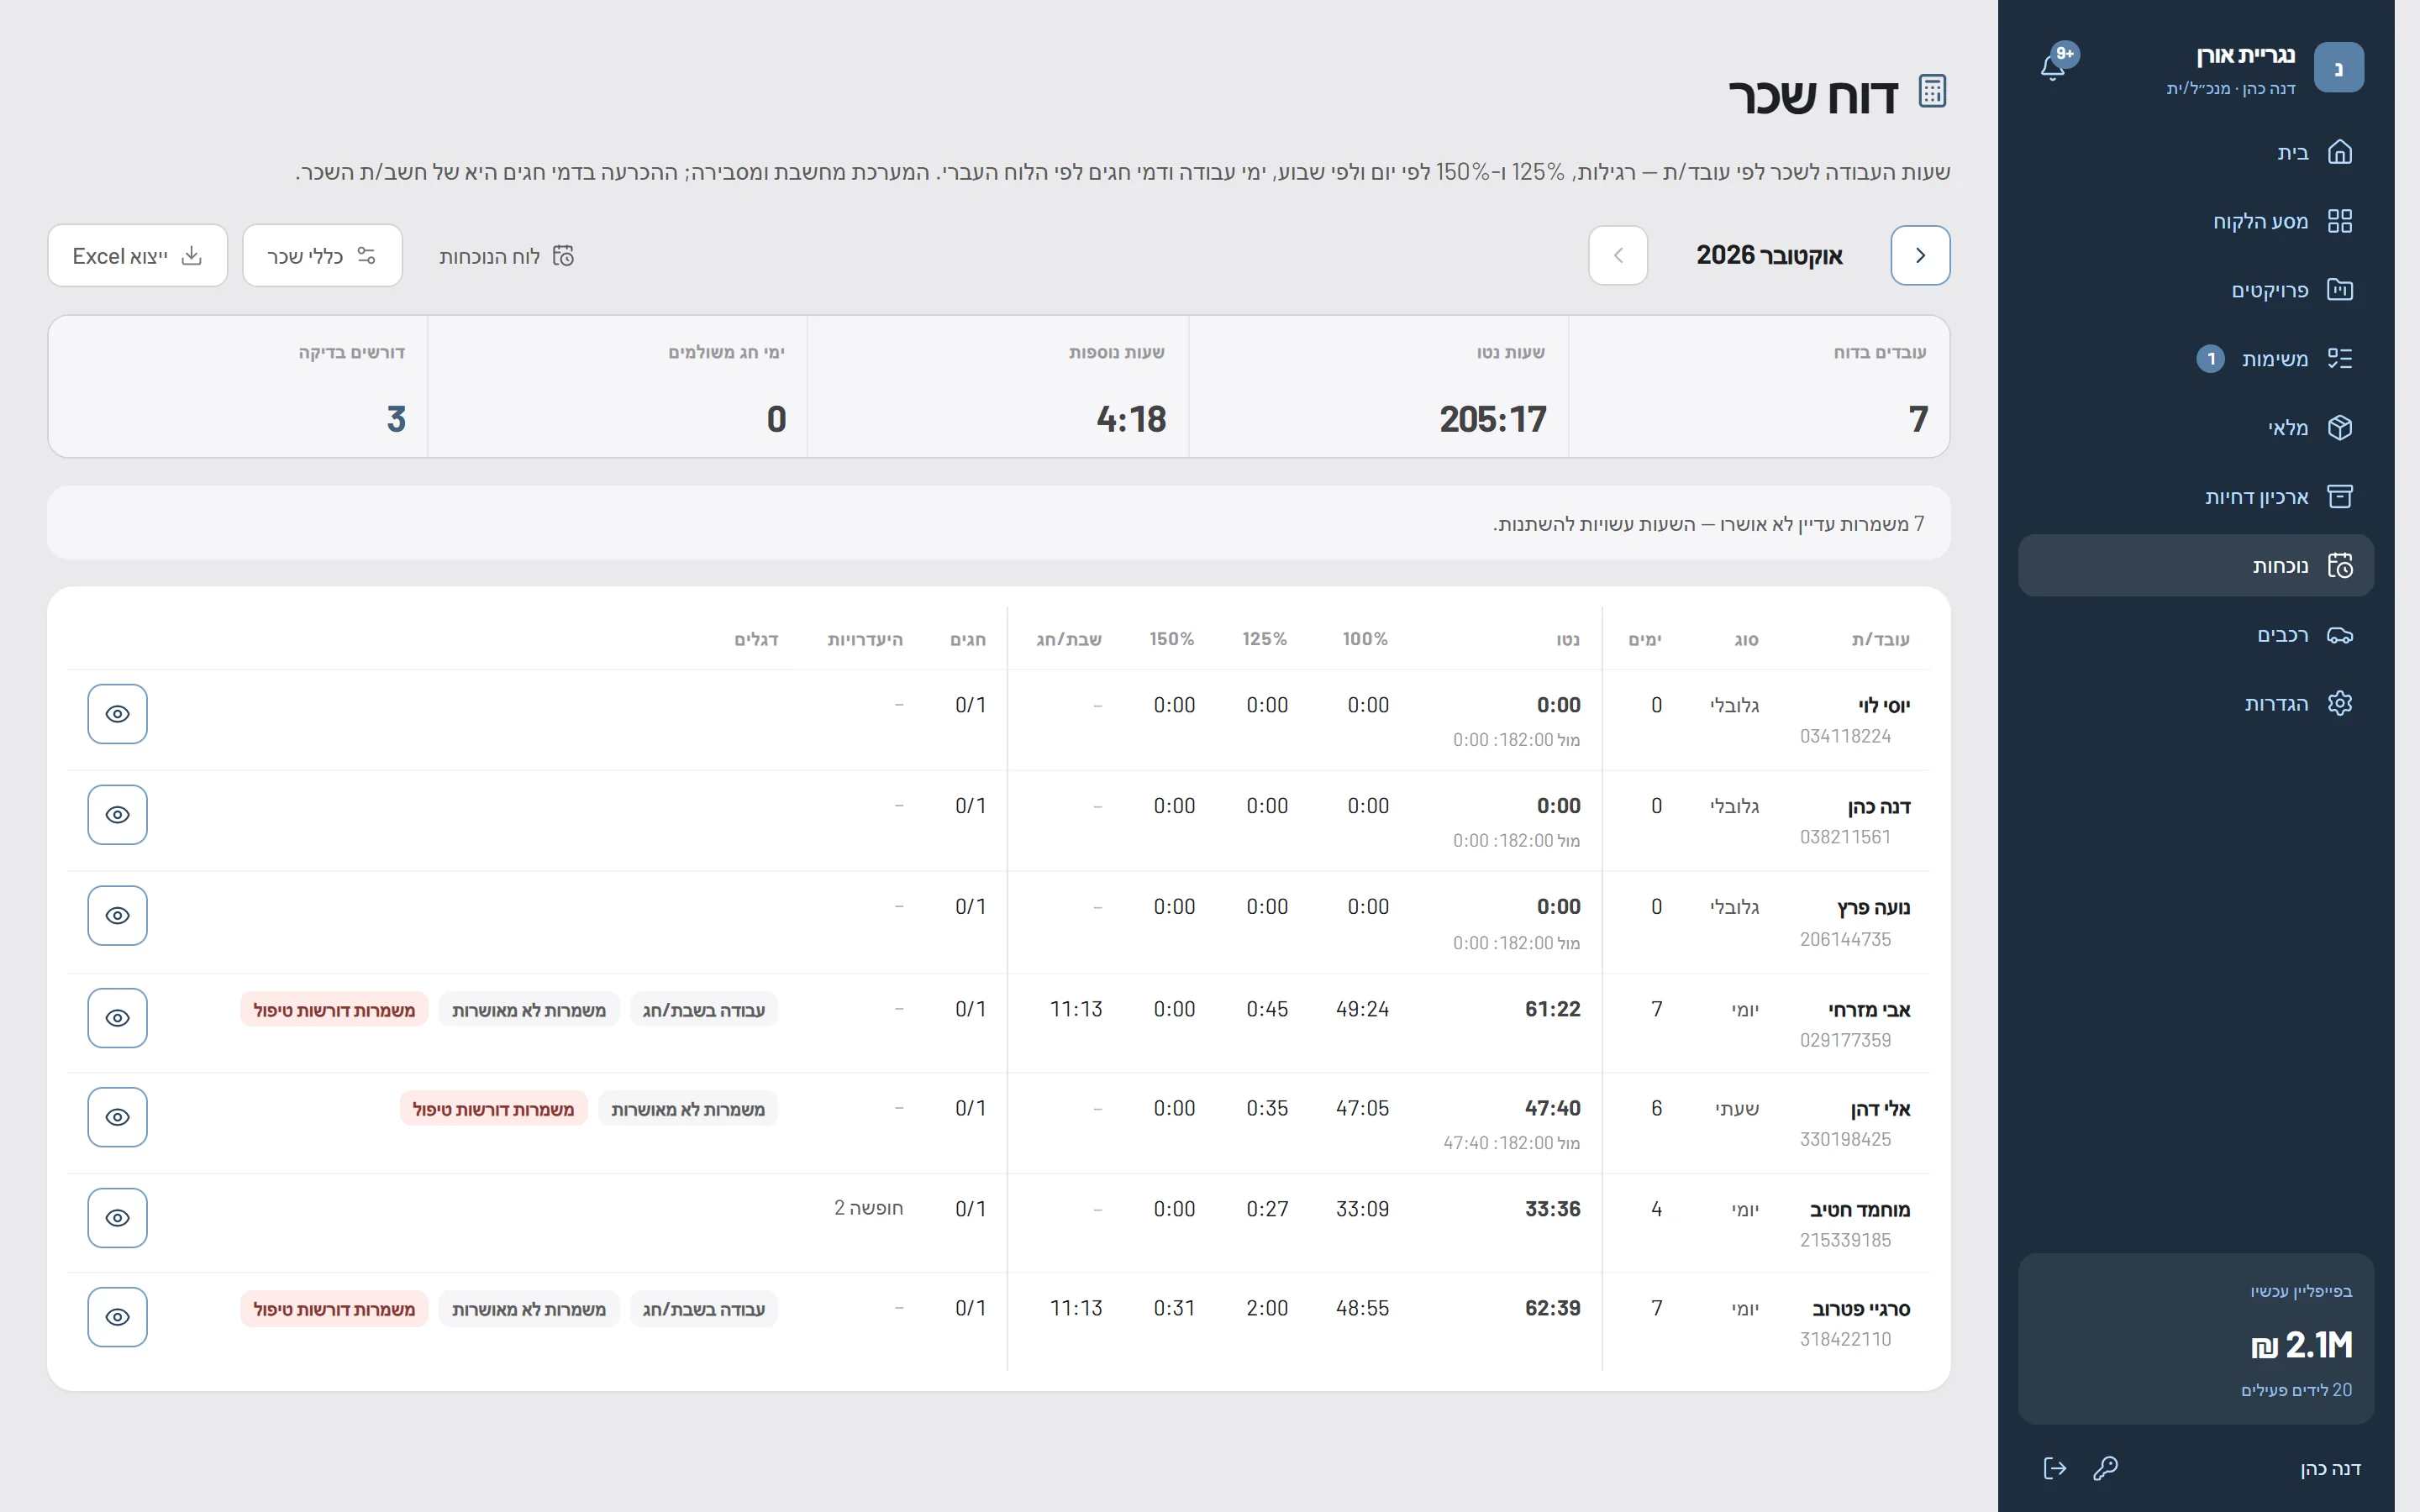Open the settings gear icon
Image resolution: width=2420 pixels, height=1512 pixels.
2339,703
